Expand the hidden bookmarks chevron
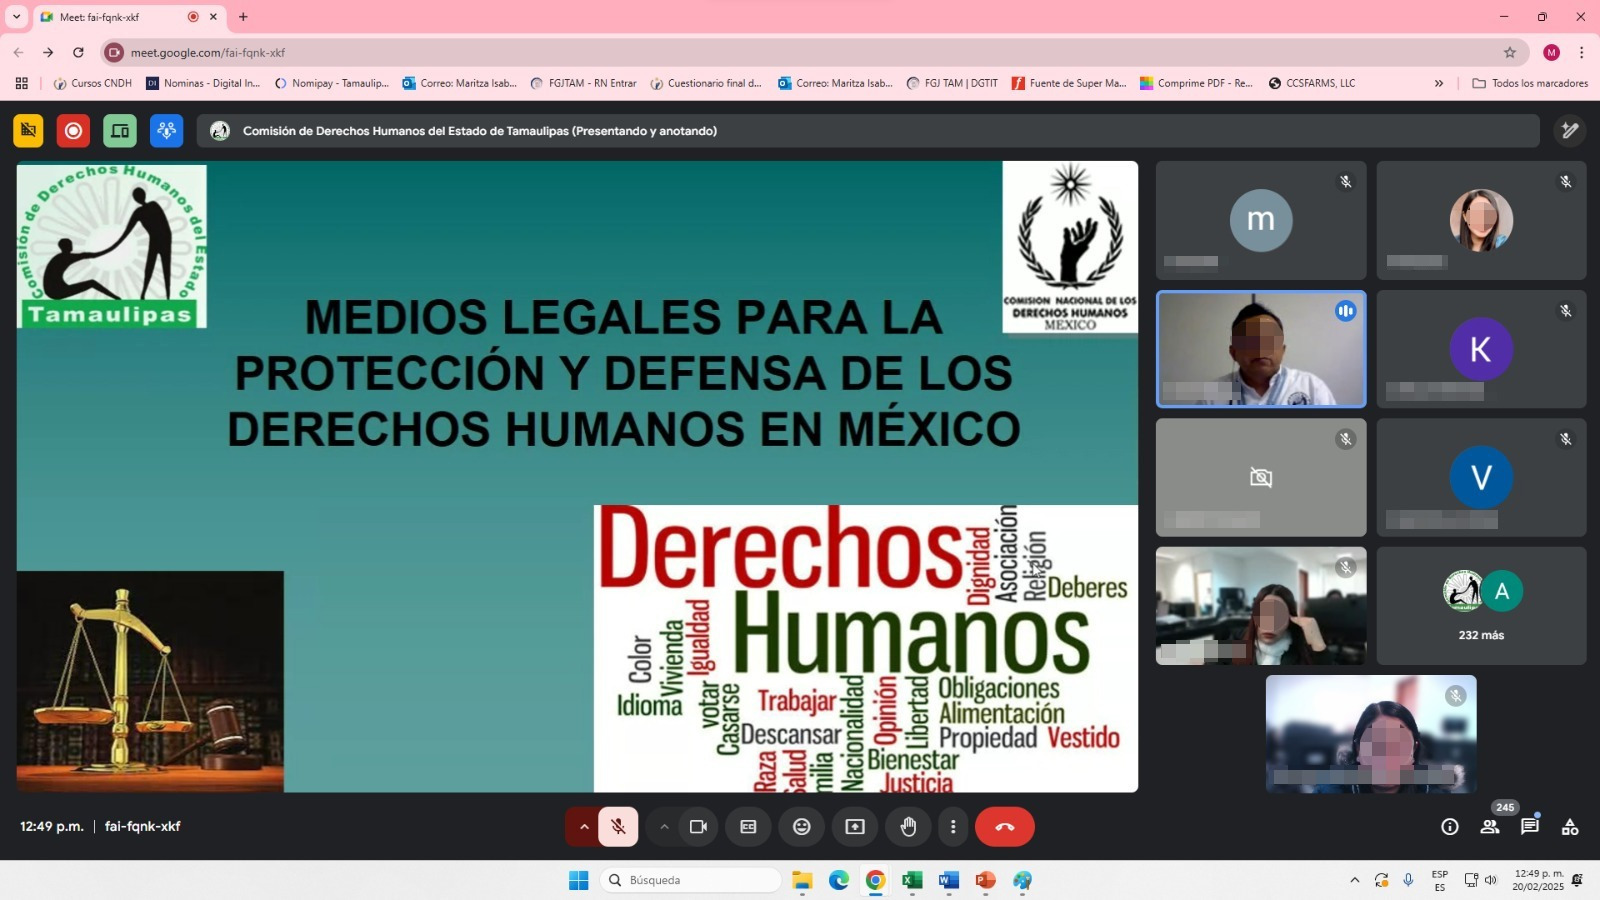 [1439, 83]
